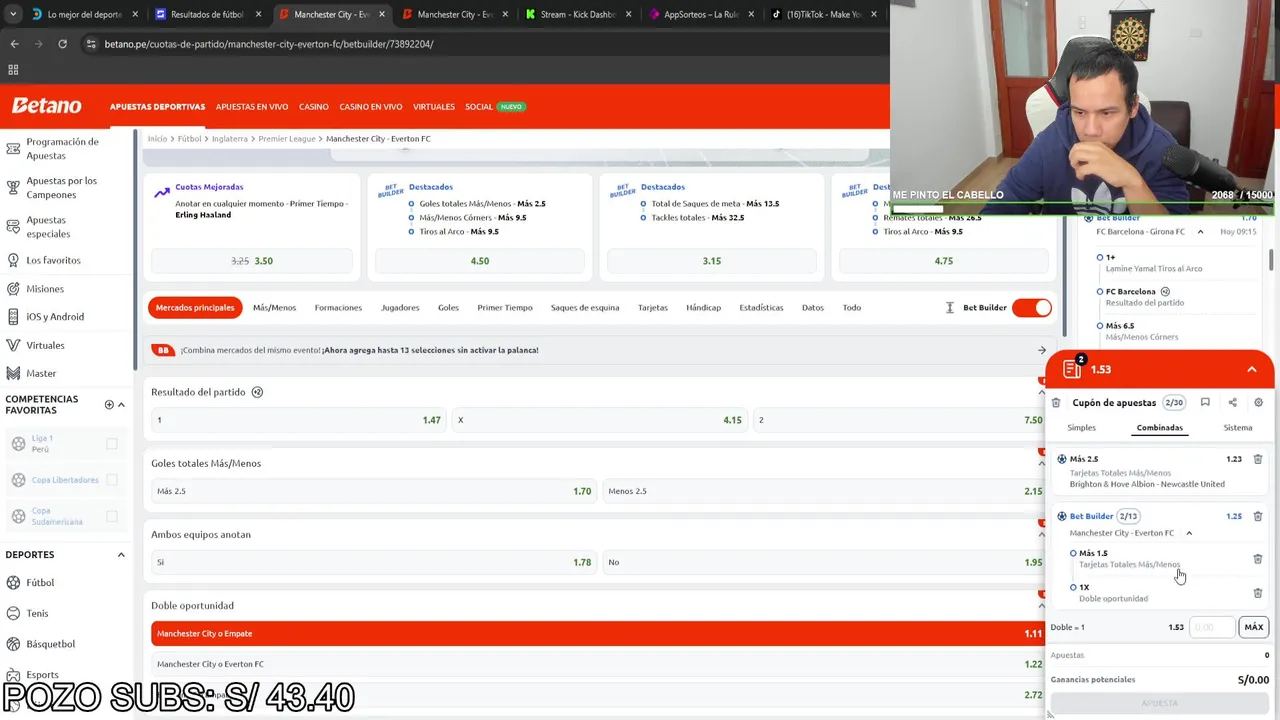
Task: Collapse the Deportes section
Action: pyautogui.click(x=121, y=554)
